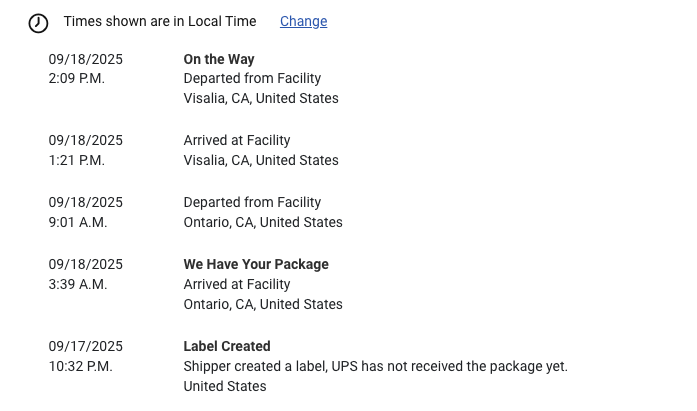Click 'Departed from Facility' for the Ontario entry

tap(252, 202)
